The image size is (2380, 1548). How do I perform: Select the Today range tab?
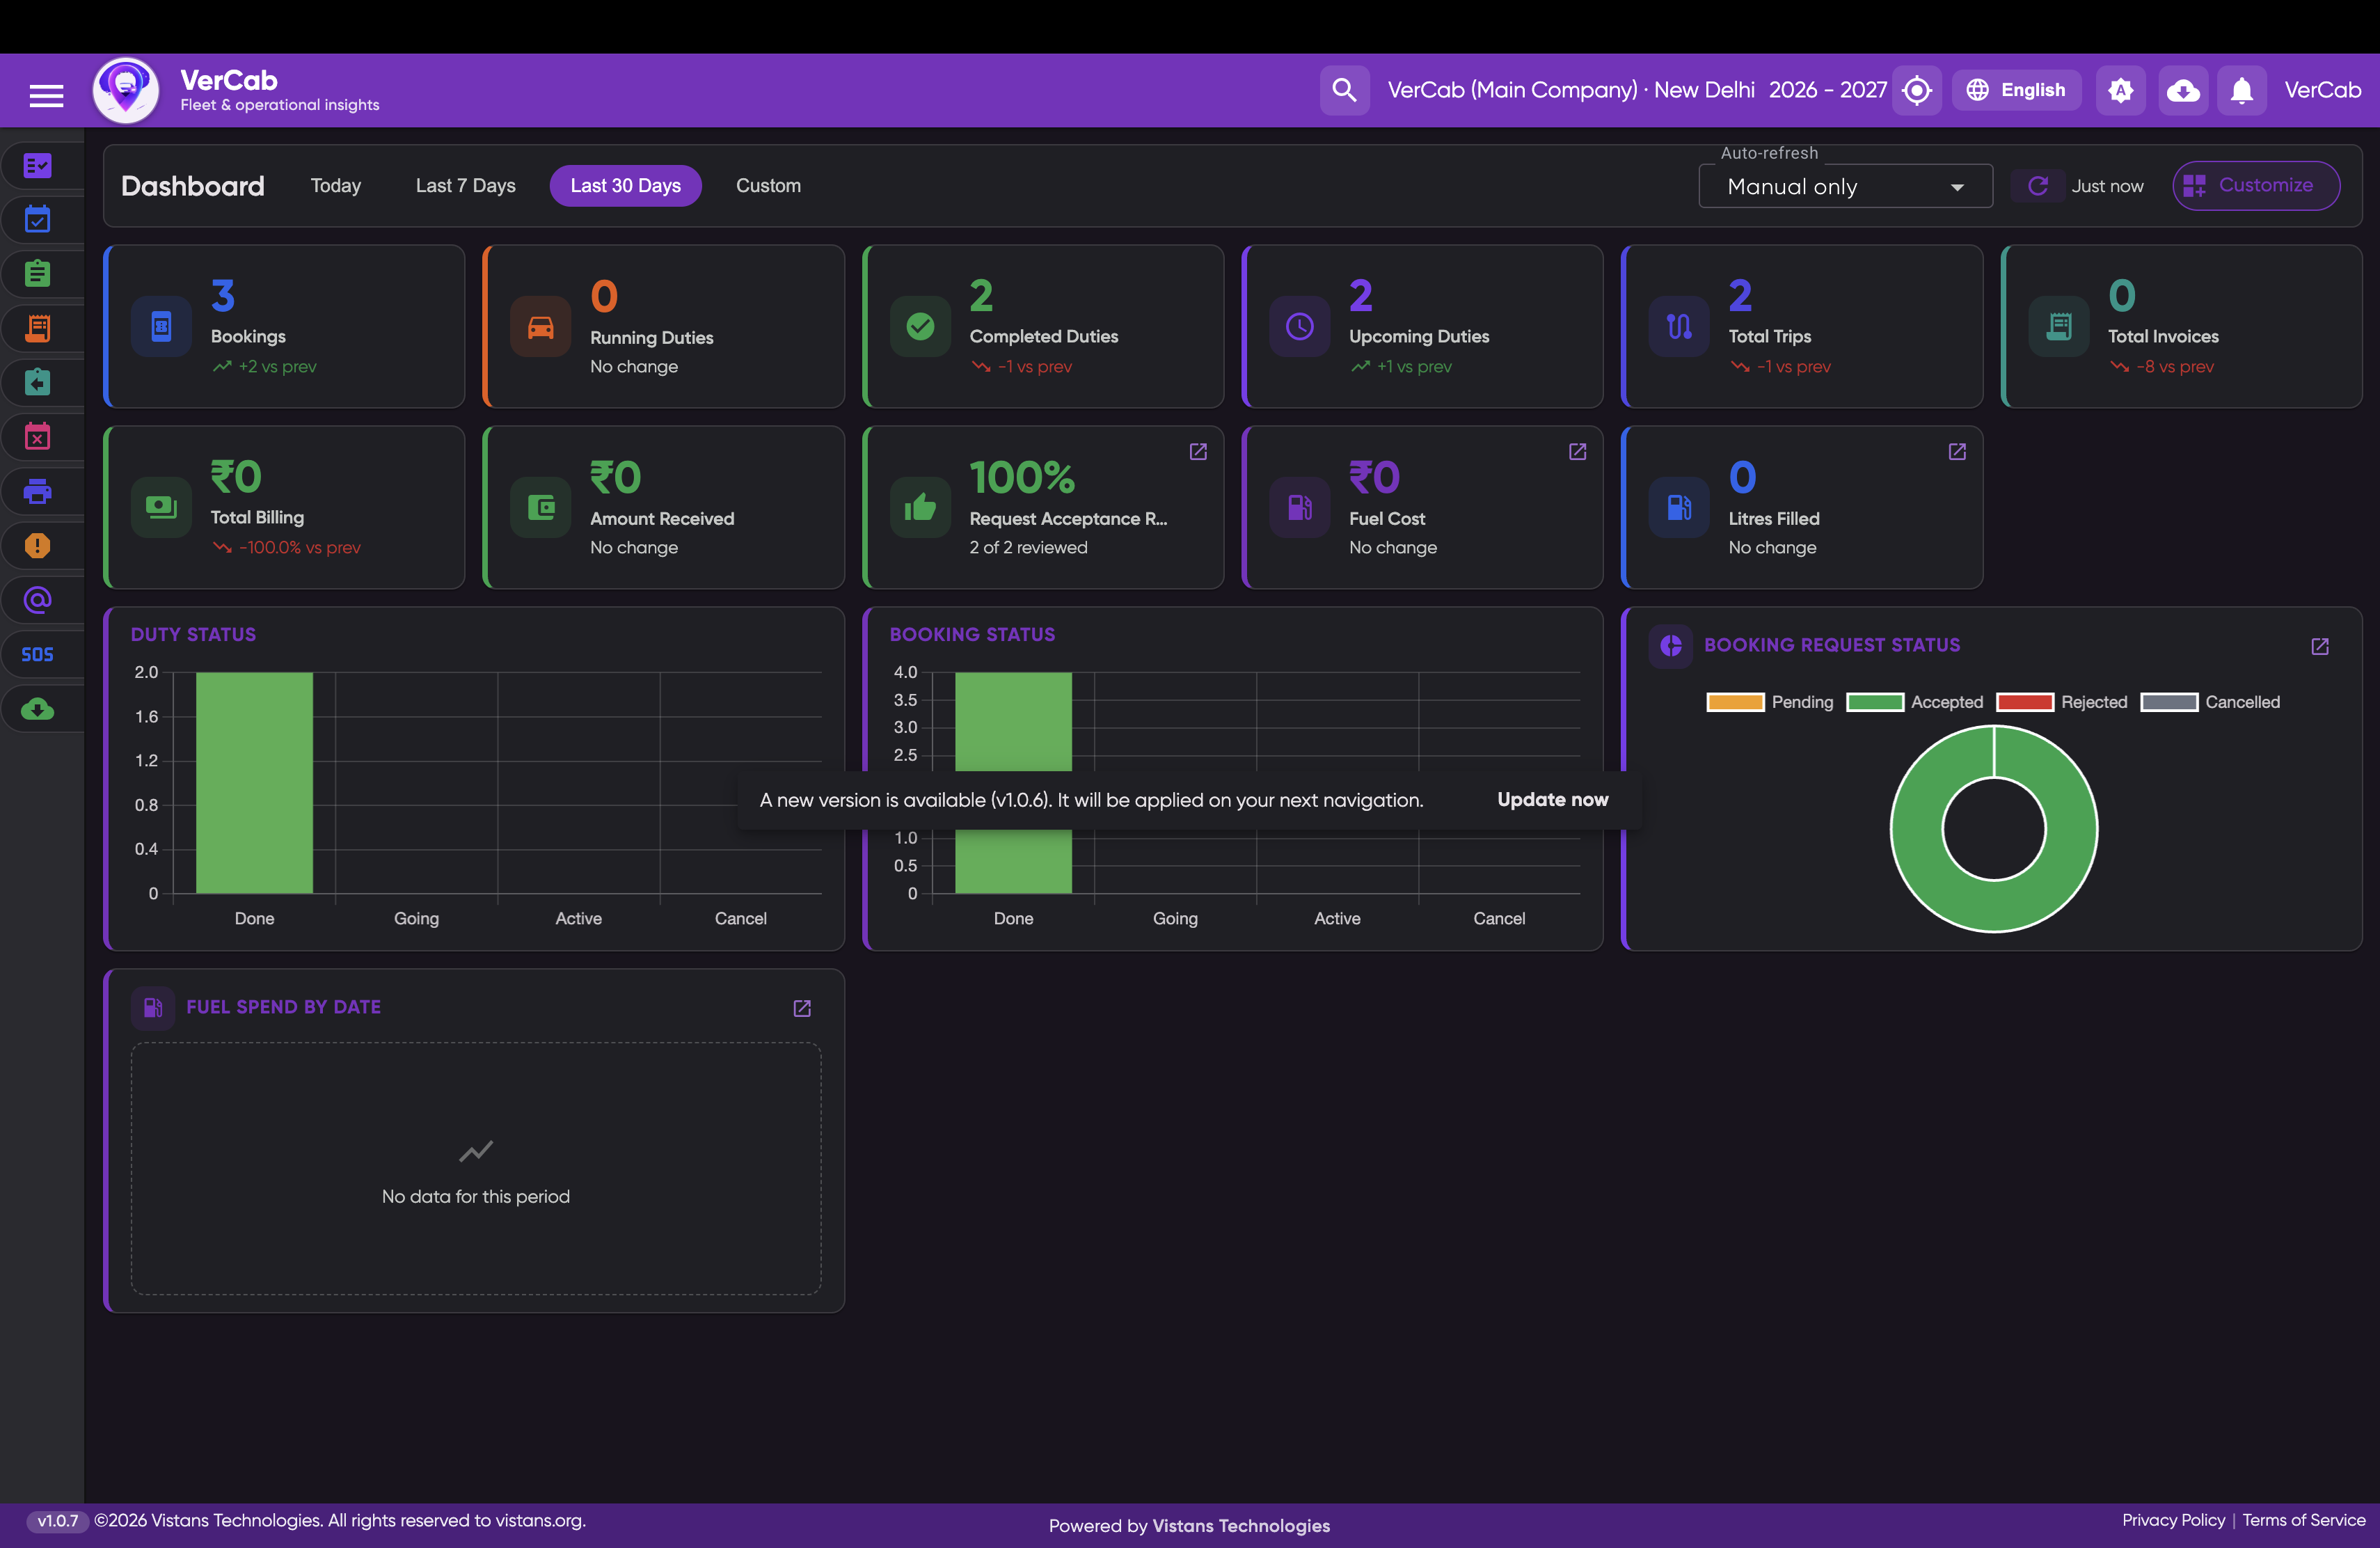336,186
